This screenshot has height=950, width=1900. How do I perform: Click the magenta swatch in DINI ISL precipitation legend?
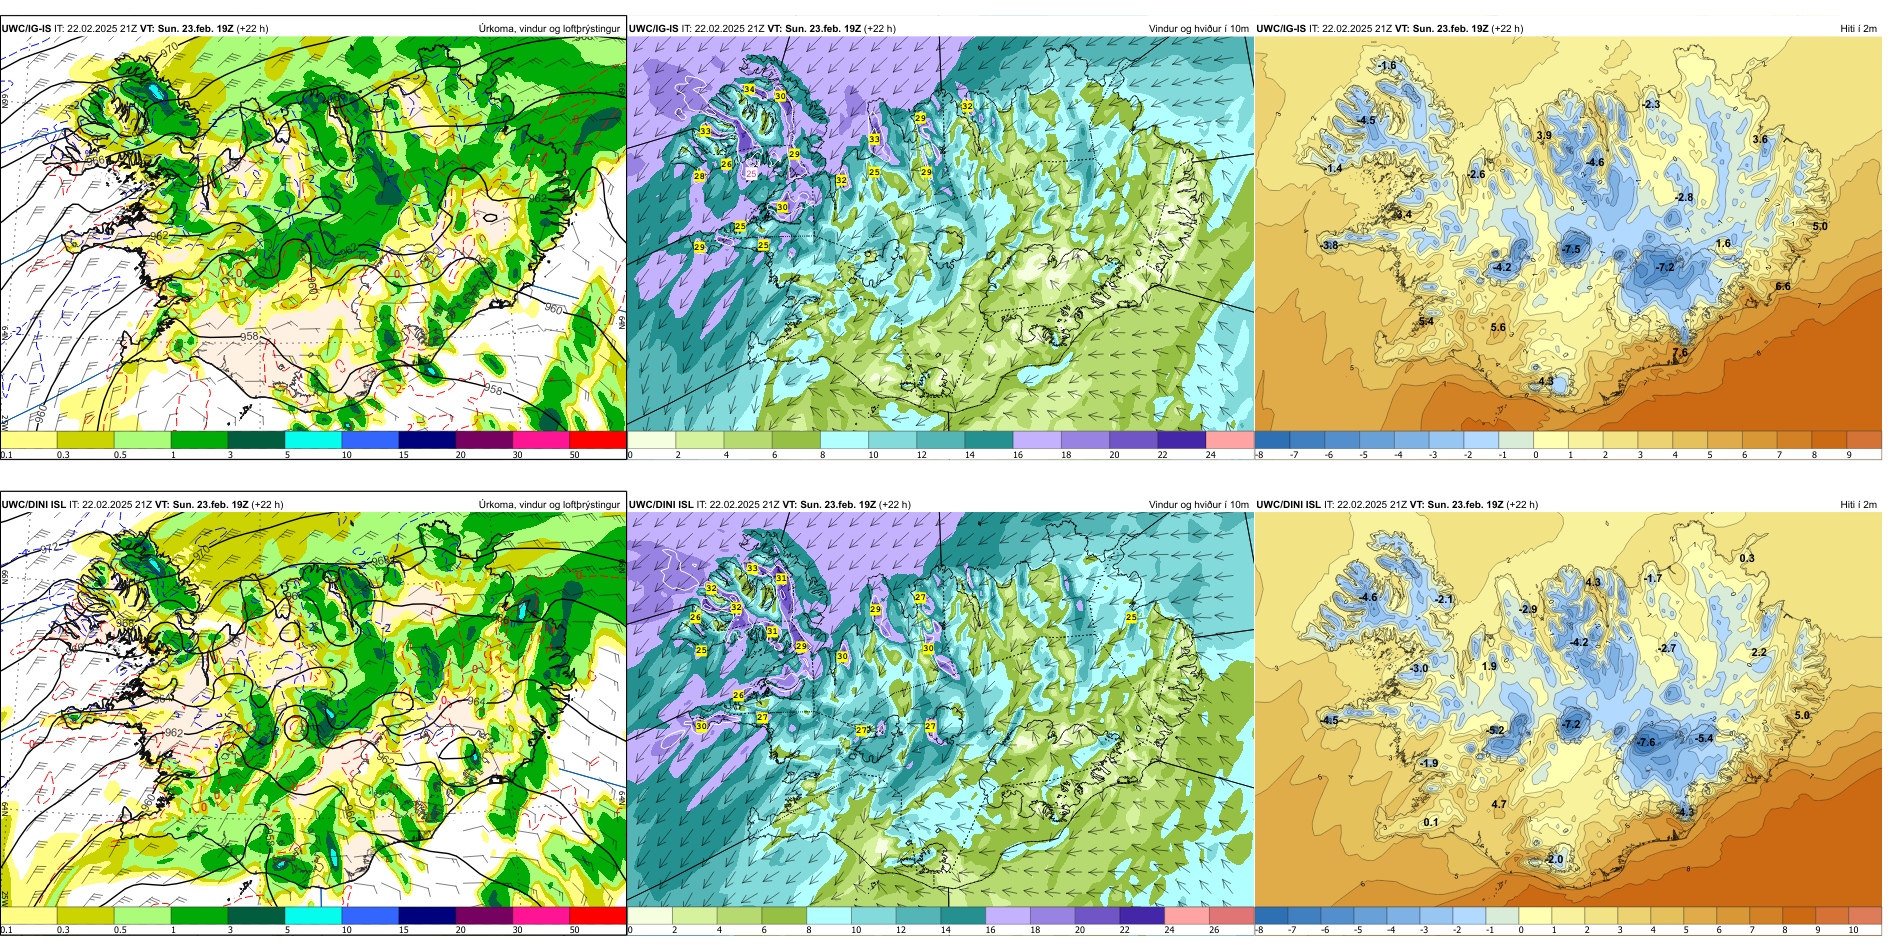click(x=540, y=915)
